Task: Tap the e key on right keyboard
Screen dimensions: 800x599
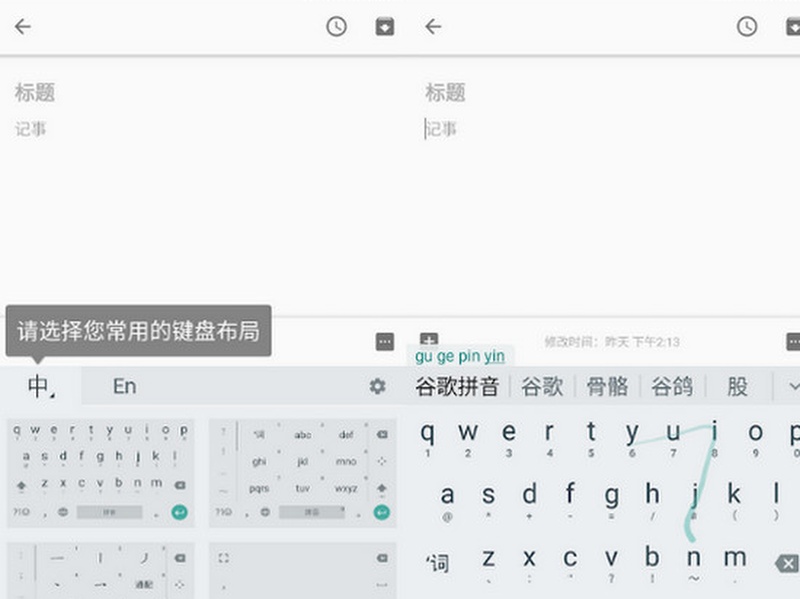Action: (x=509, y=438)
